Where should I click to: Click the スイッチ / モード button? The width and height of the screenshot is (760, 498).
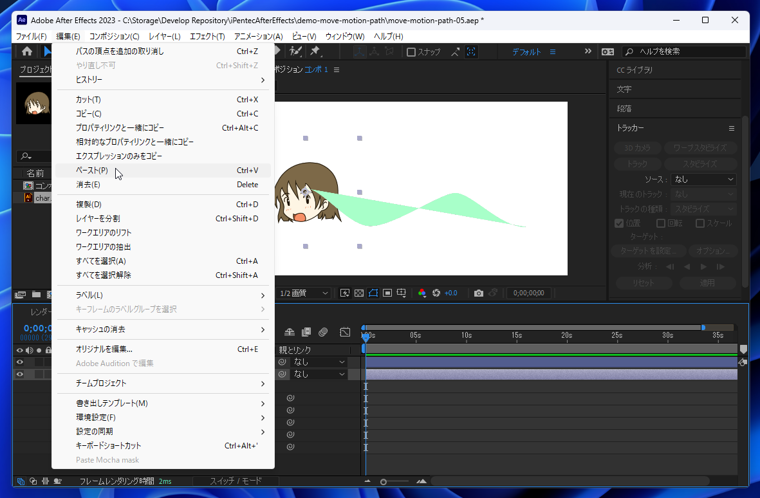(235, 481)
